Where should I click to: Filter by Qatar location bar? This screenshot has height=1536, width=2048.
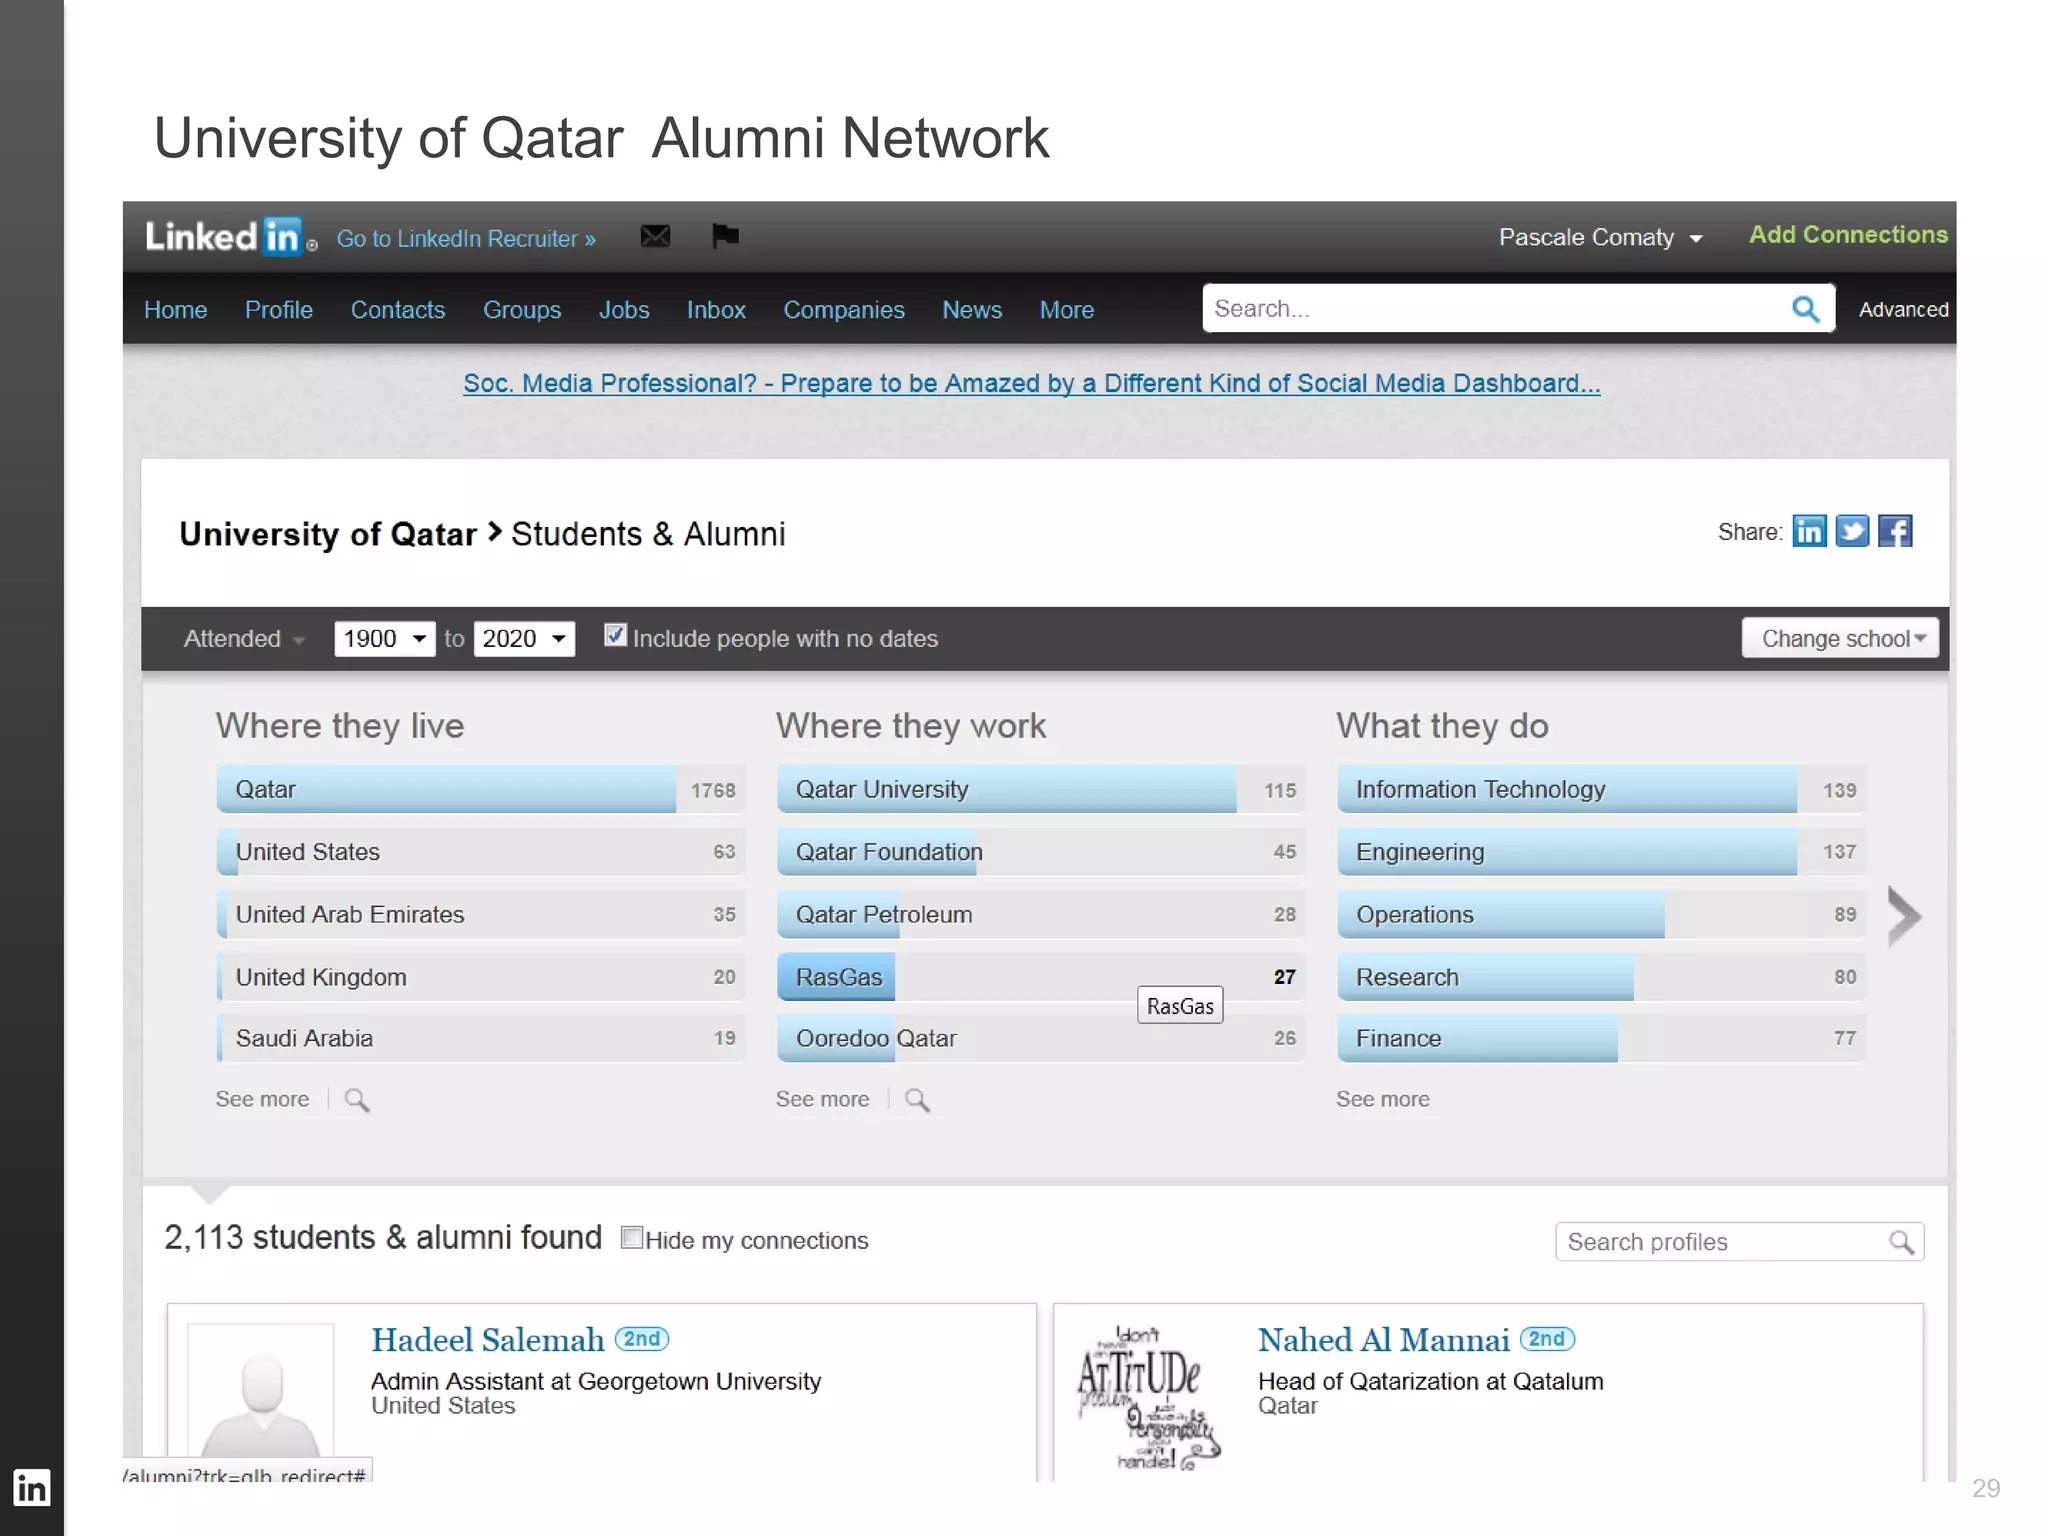click(481, 789)
